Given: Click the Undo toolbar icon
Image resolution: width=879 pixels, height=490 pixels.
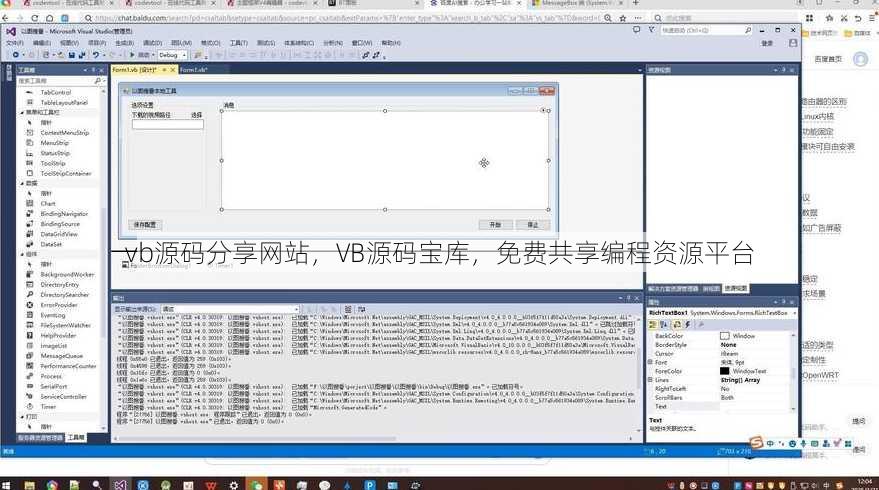Looking at the screenshot, I should [x=96, y=55].
